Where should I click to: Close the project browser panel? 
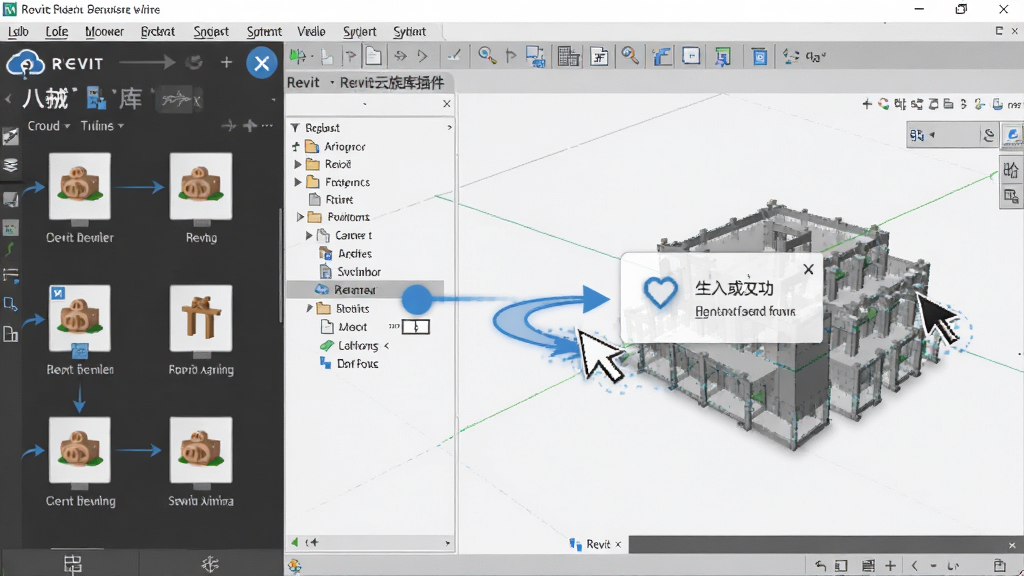click(x=447, y=104)
